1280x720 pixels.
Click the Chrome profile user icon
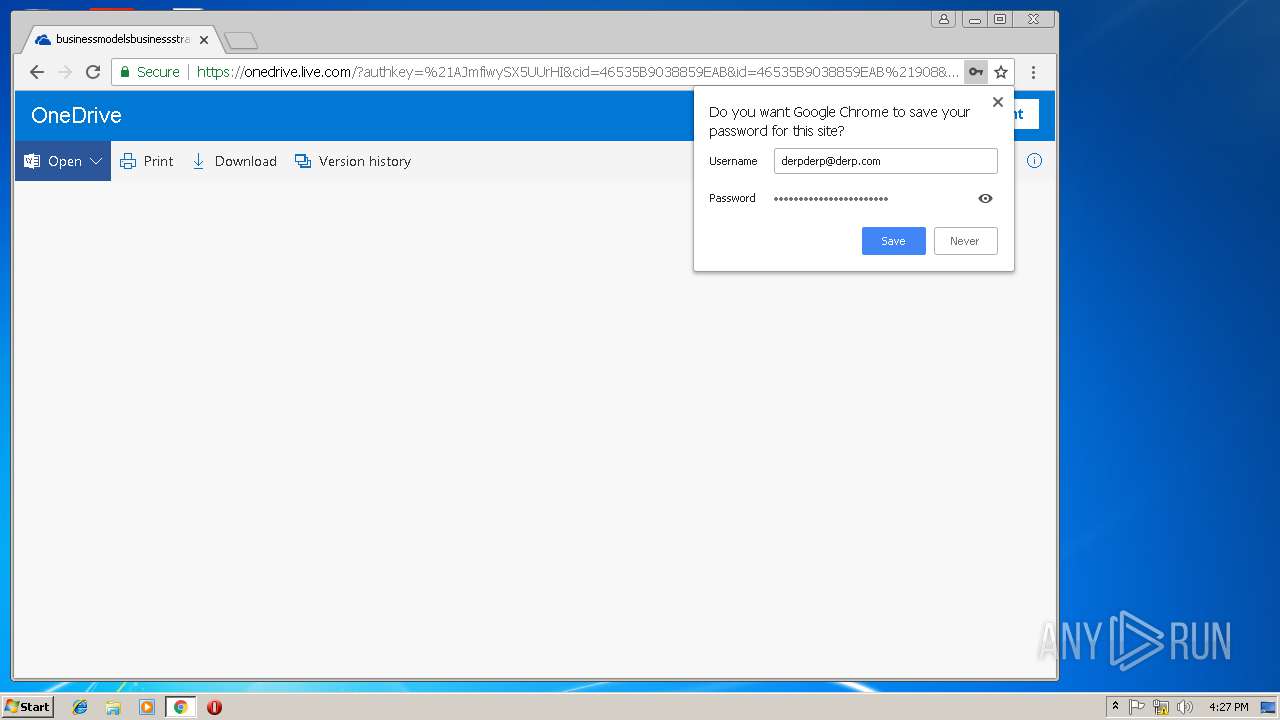pyautogui.click(x=943, y=19)
